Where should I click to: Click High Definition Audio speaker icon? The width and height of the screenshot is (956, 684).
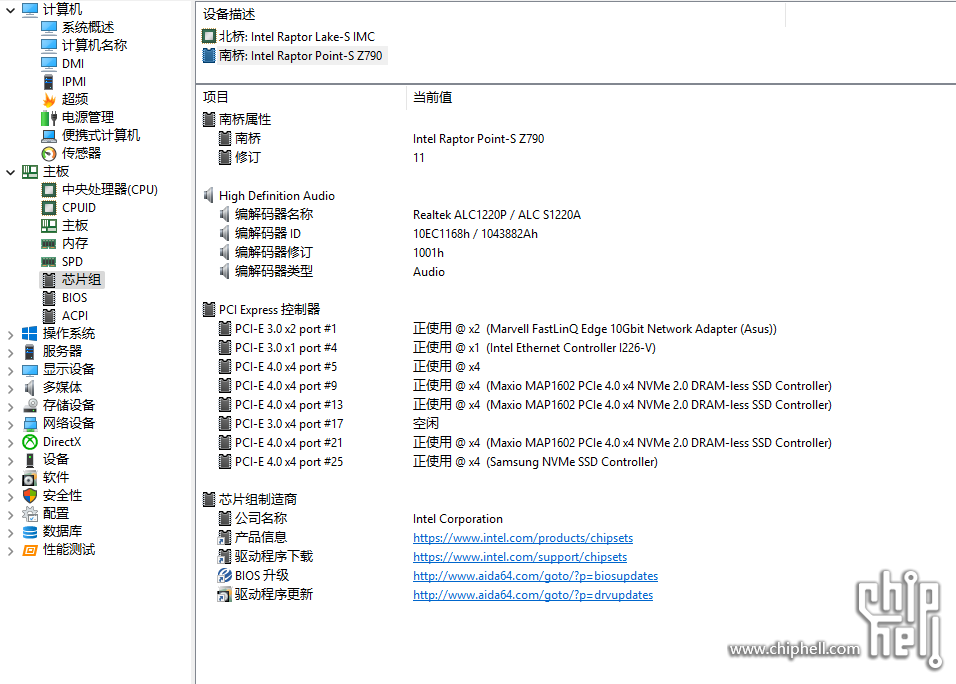click(x=209, y=196)
